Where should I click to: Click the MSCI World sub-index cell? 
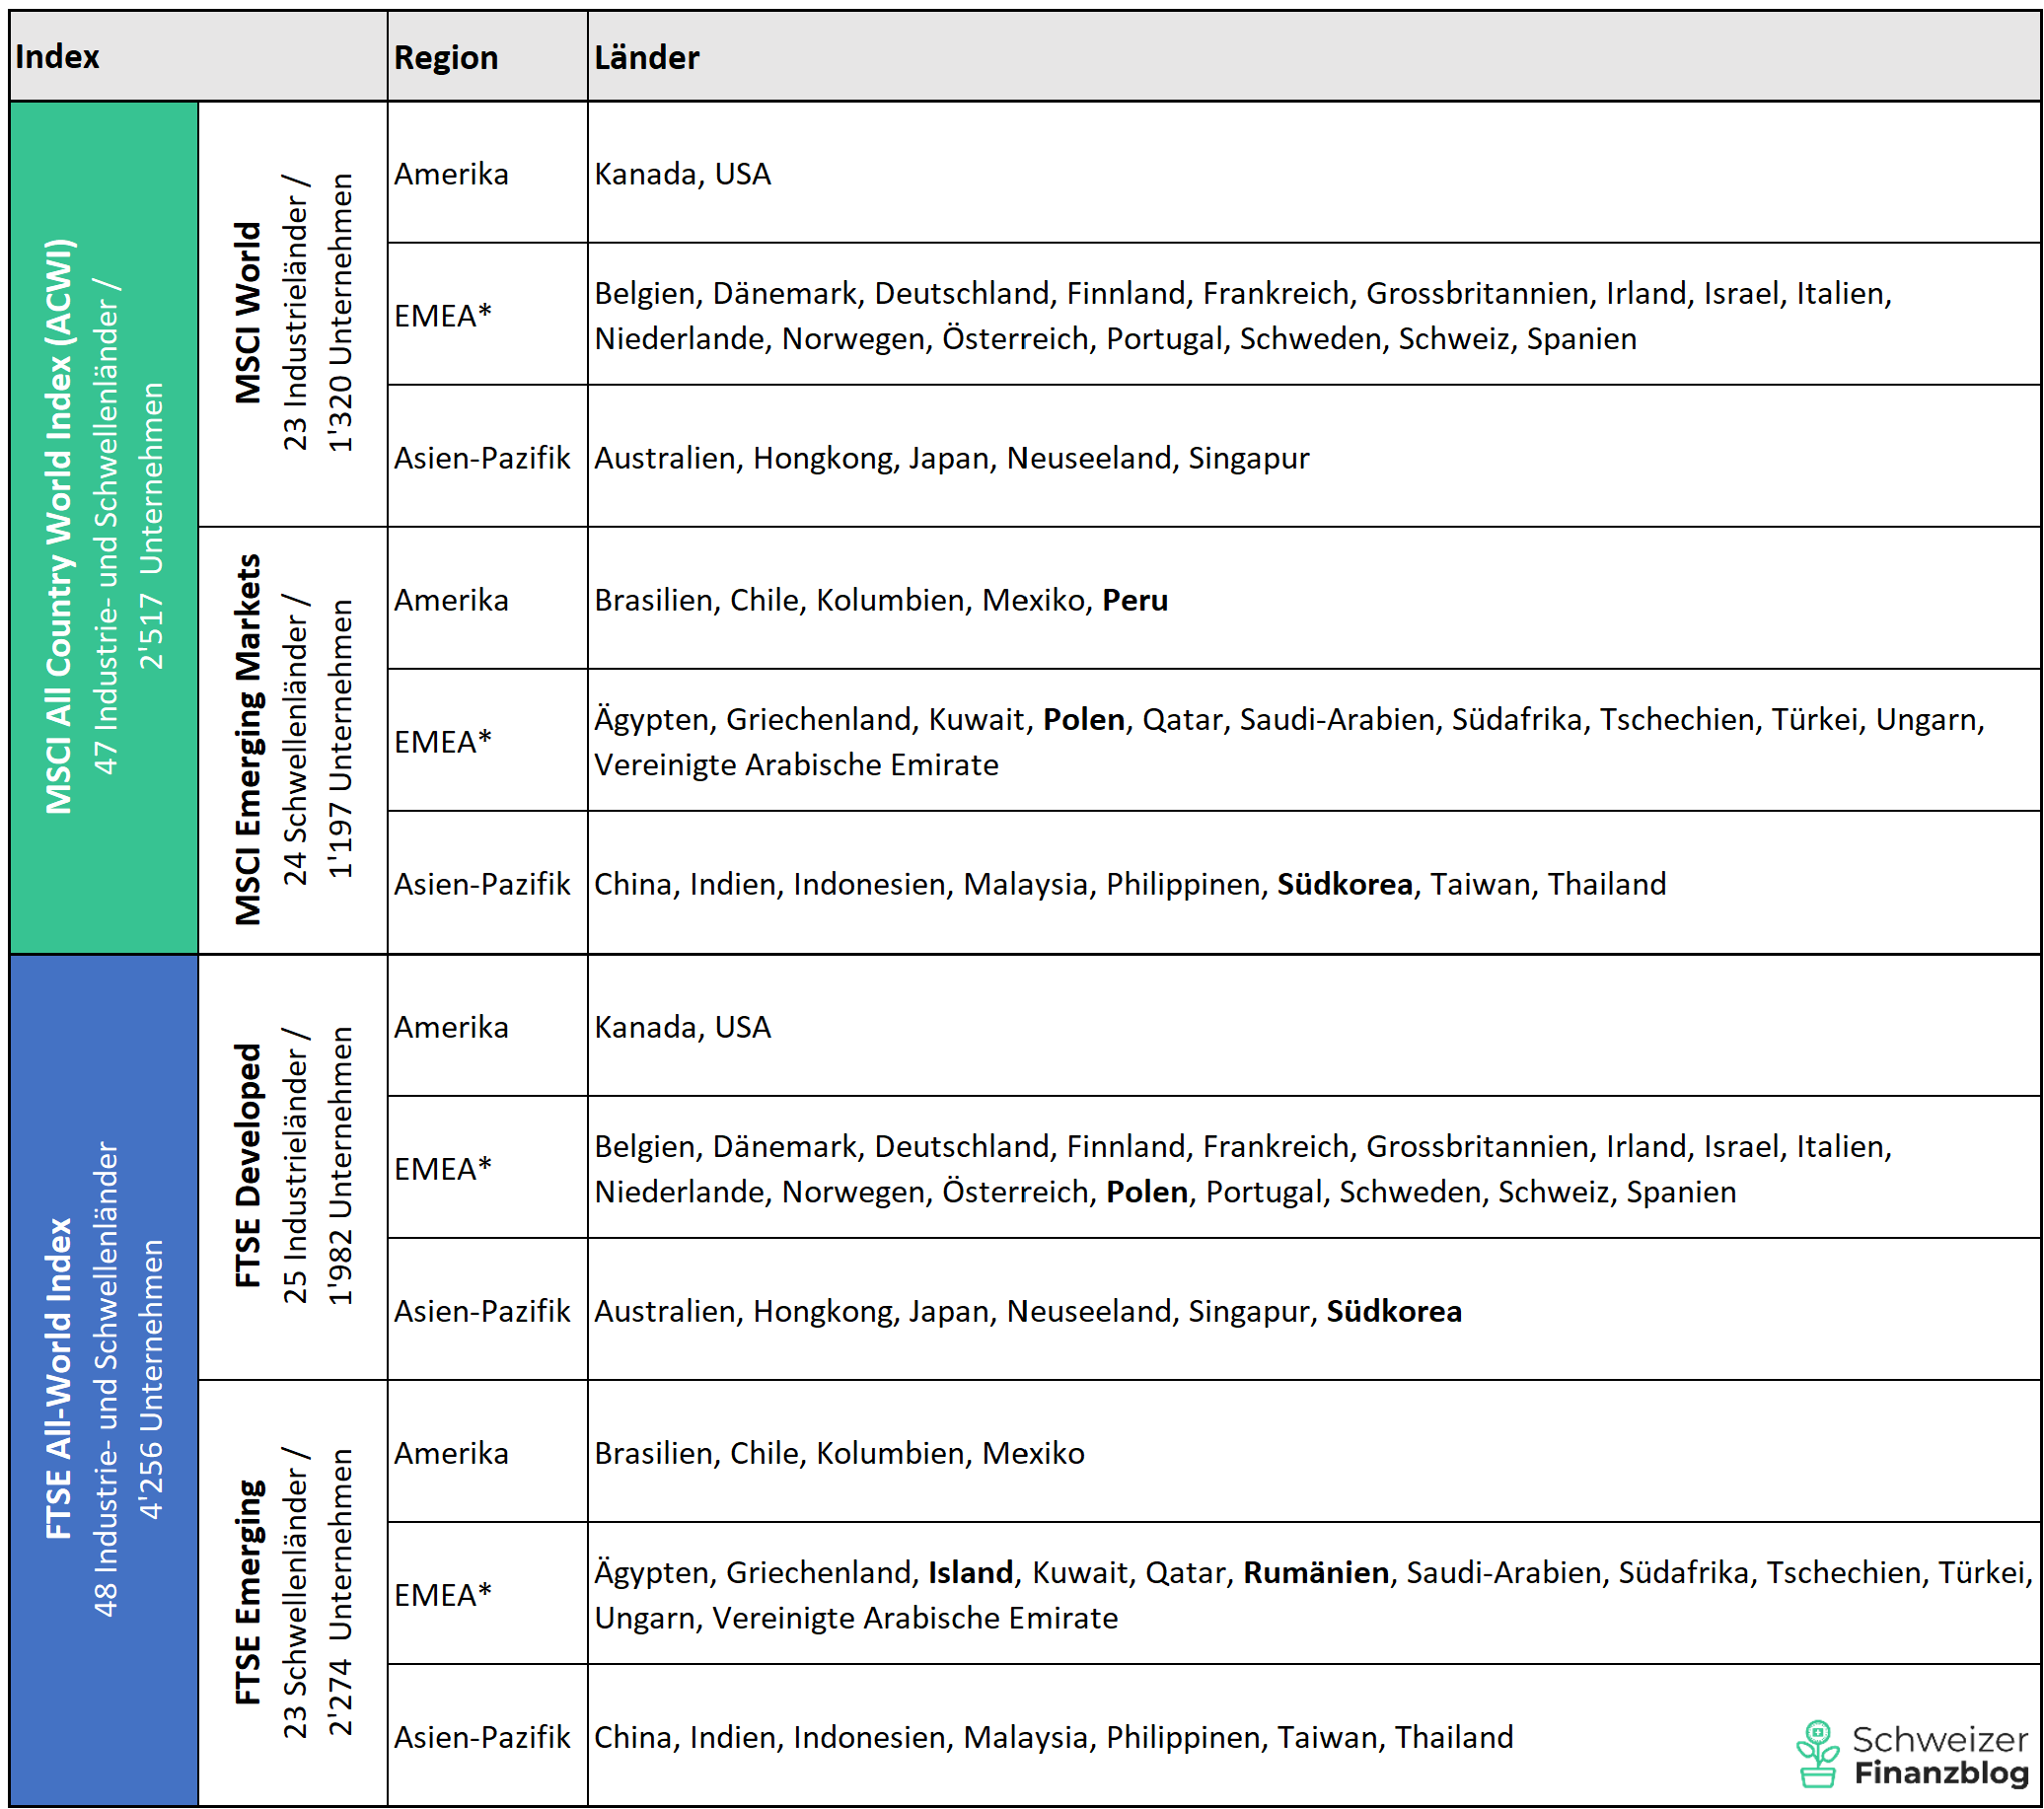pyautogui.click(x=292, y=314)
